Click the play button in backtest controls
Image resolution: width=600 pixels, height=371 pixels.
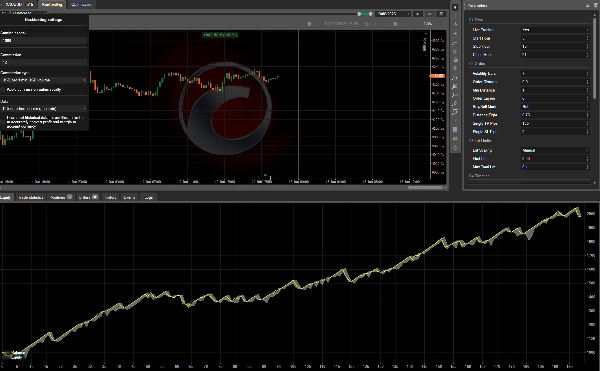pos(418,14)
